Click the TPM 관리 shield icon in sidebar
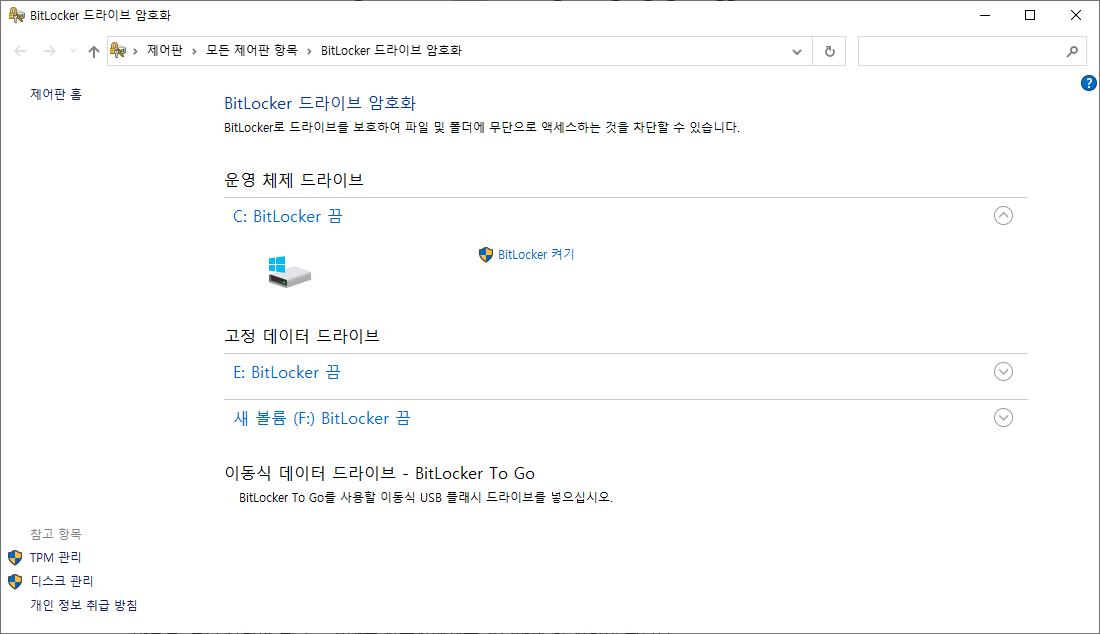The image size is (1100, 634). tap(14, 558)
